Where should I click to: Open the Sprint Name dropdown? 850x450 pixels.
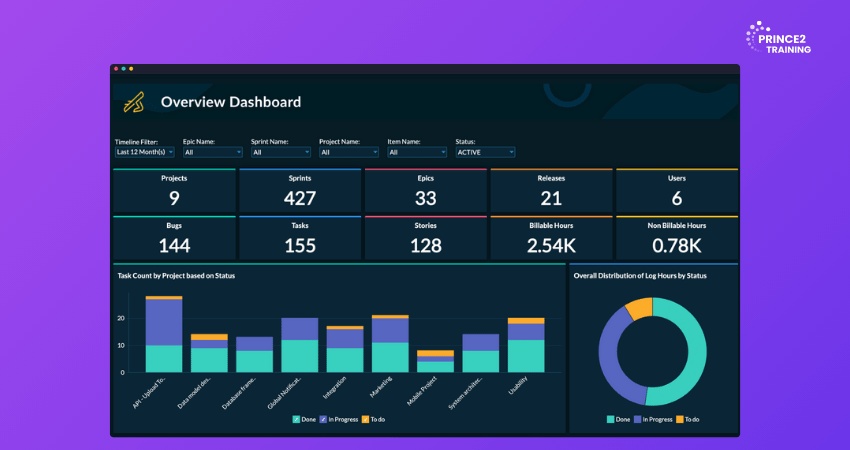280,152
